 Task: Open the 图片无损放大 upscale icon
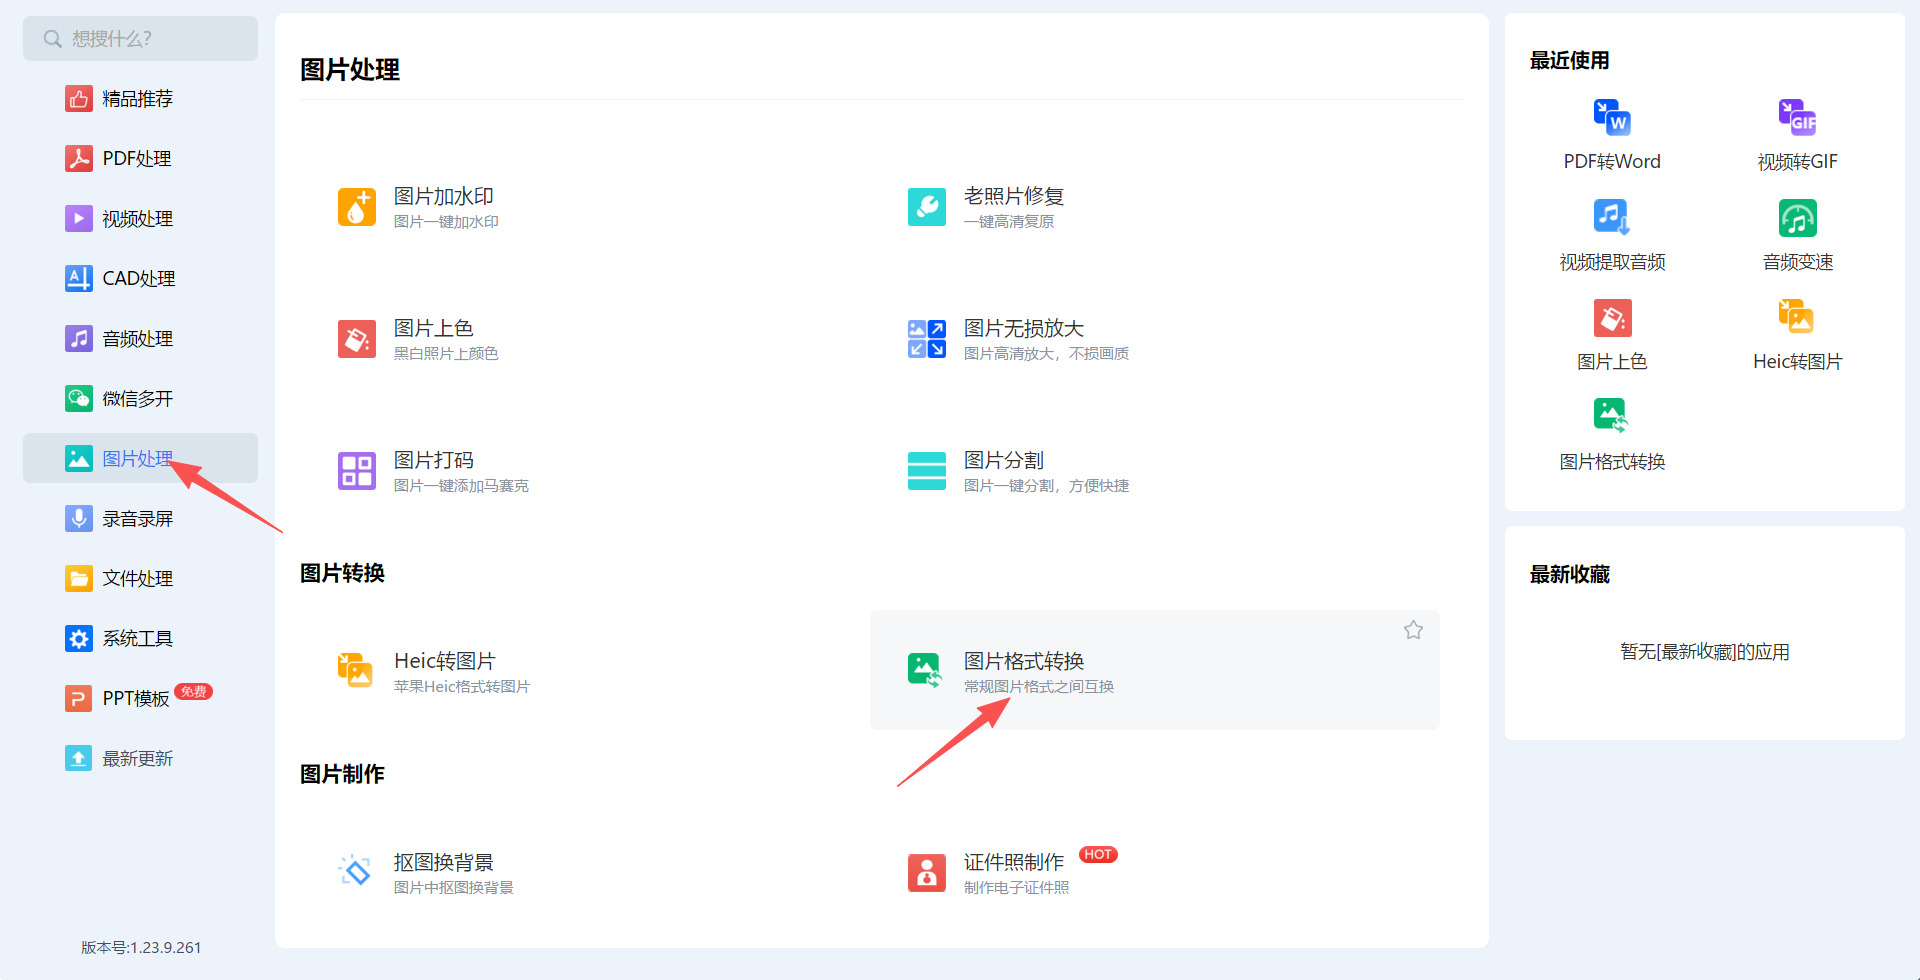click(927, 339)
